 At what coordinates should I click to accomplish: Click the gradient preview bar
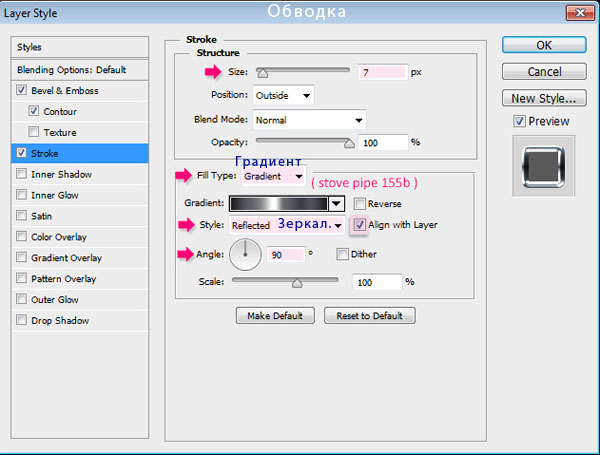point(279,204)
